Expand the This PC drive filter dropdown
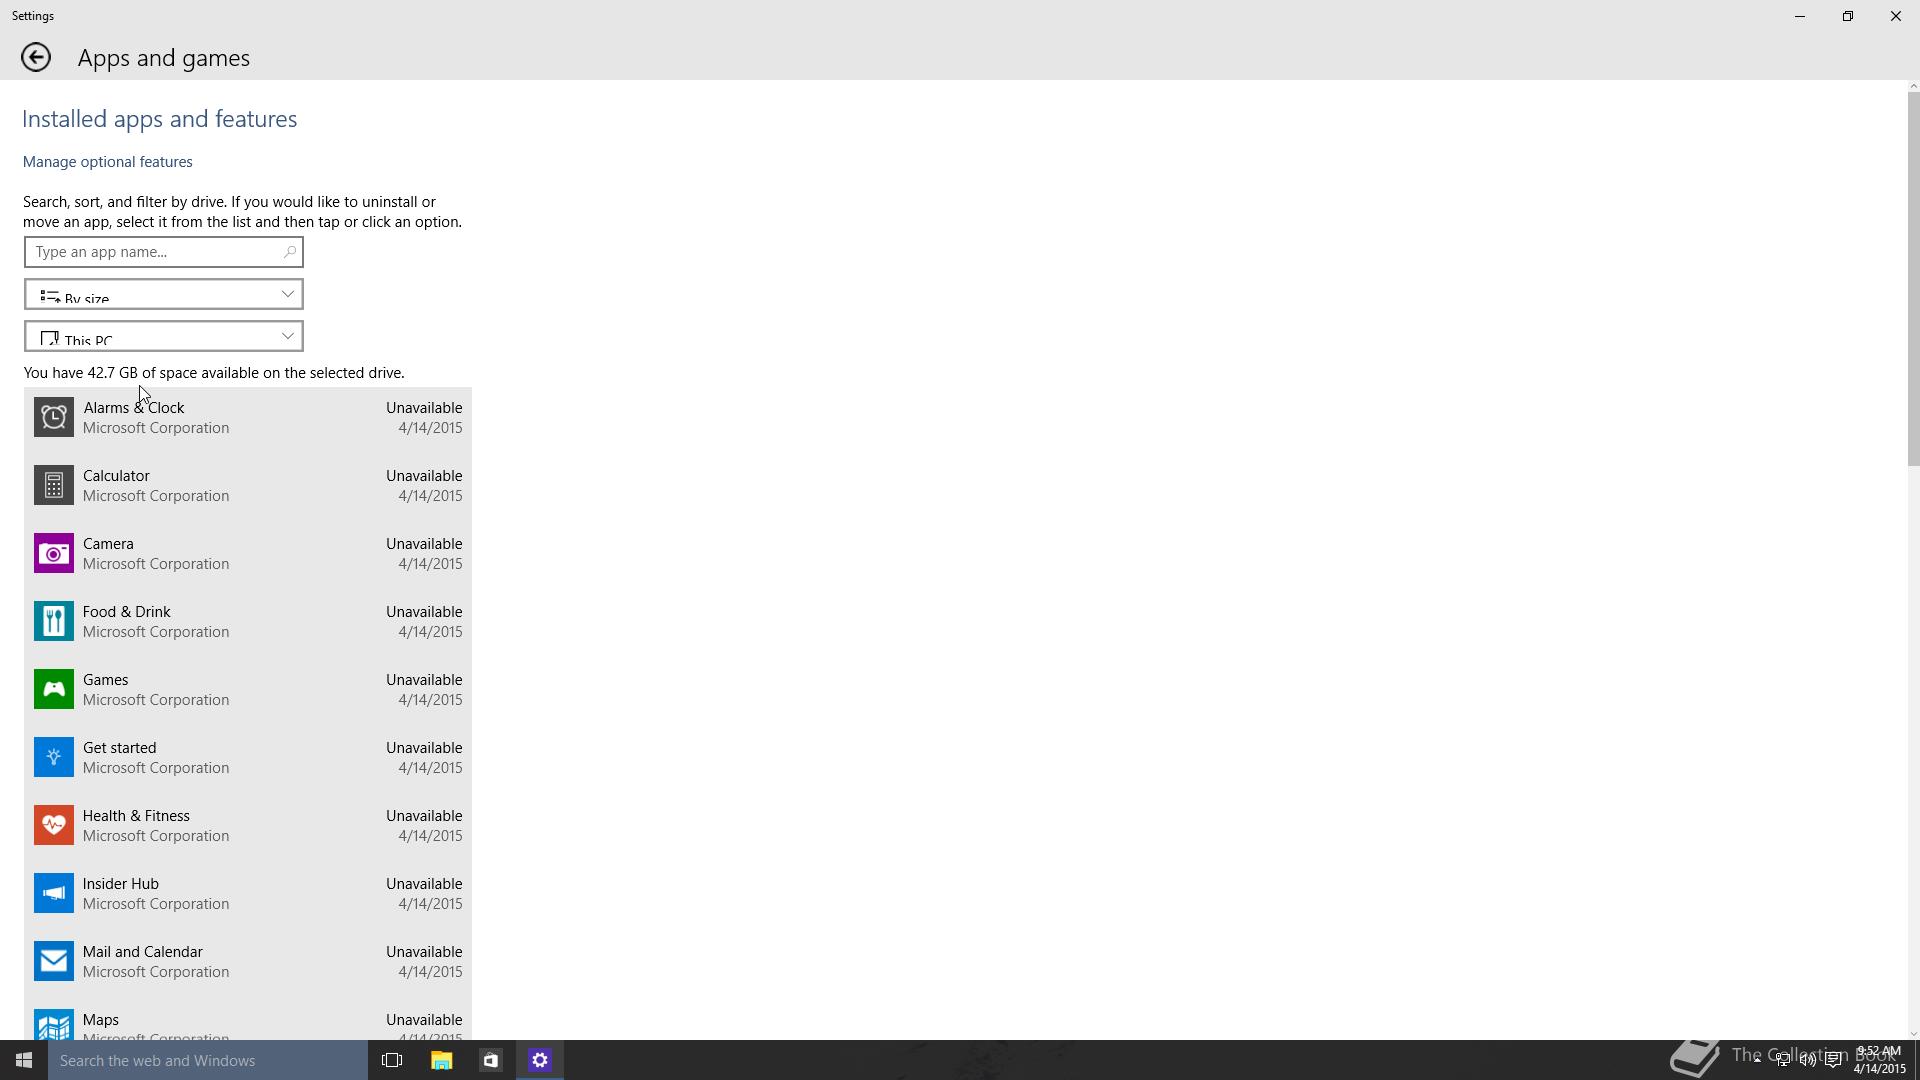 164,336
